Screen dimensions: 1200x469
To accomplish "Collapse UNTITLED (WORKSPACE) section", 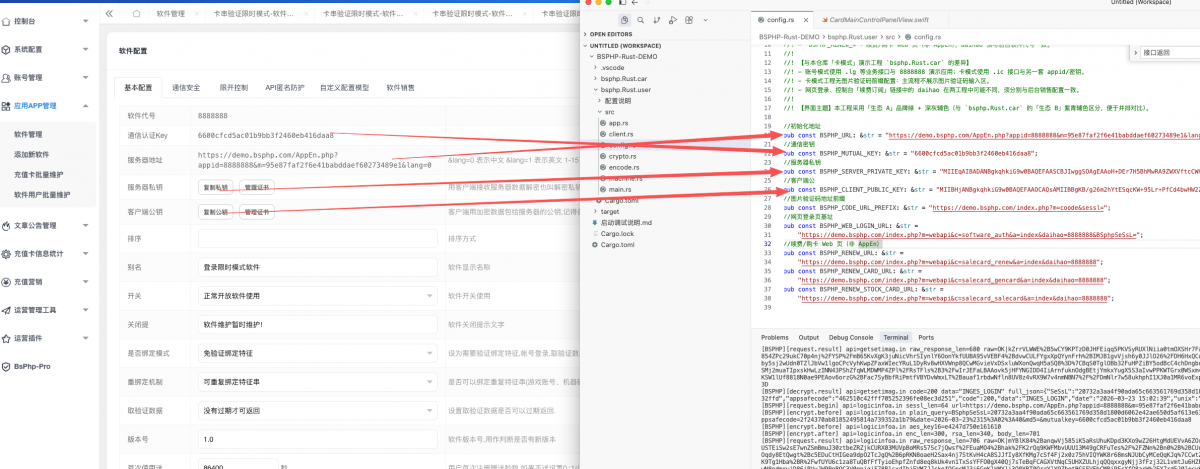I will coord(626,46).
